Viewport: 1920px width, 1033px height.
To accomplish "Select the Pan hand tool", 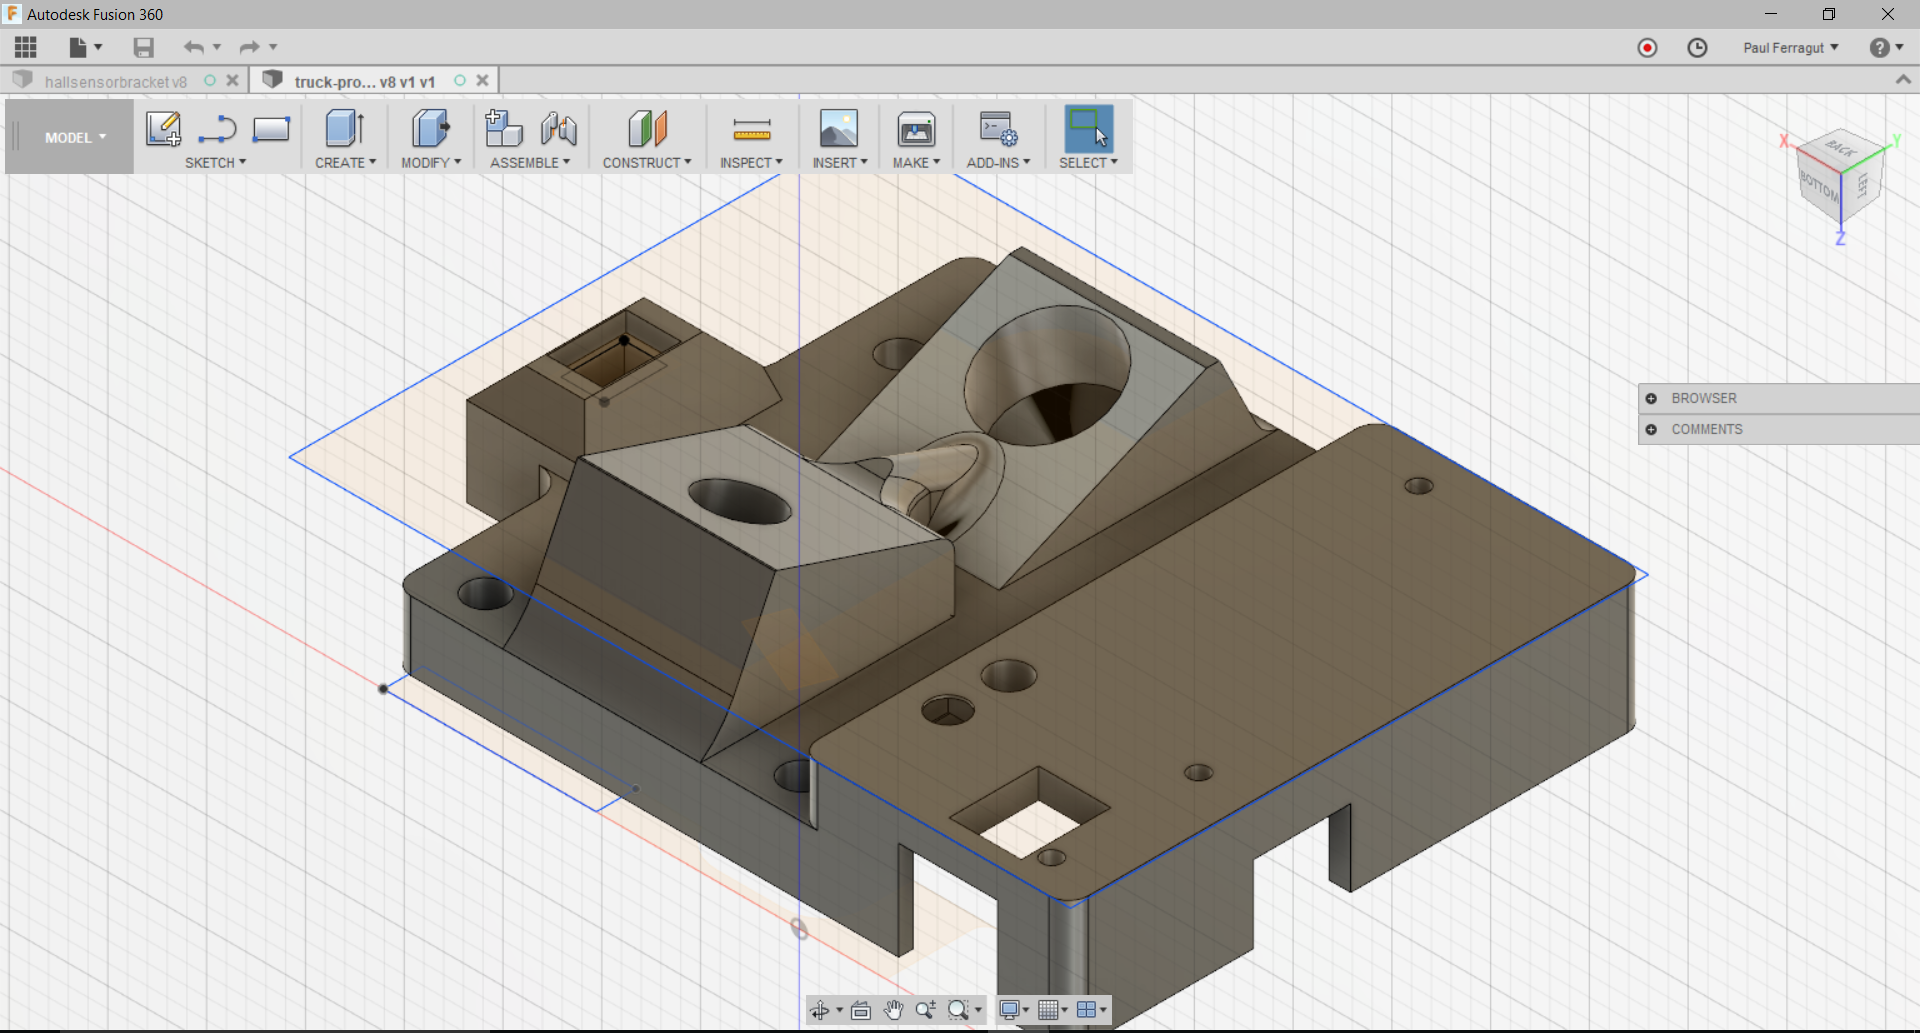I will (893, 1010).
